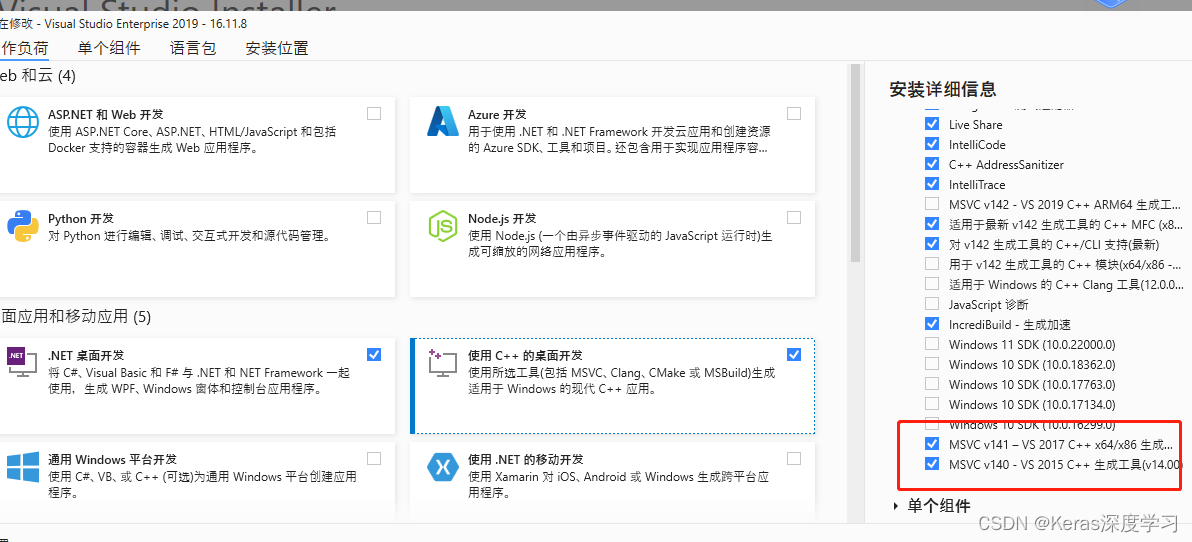Click the .NET desktop development icon

coord(22,362)
